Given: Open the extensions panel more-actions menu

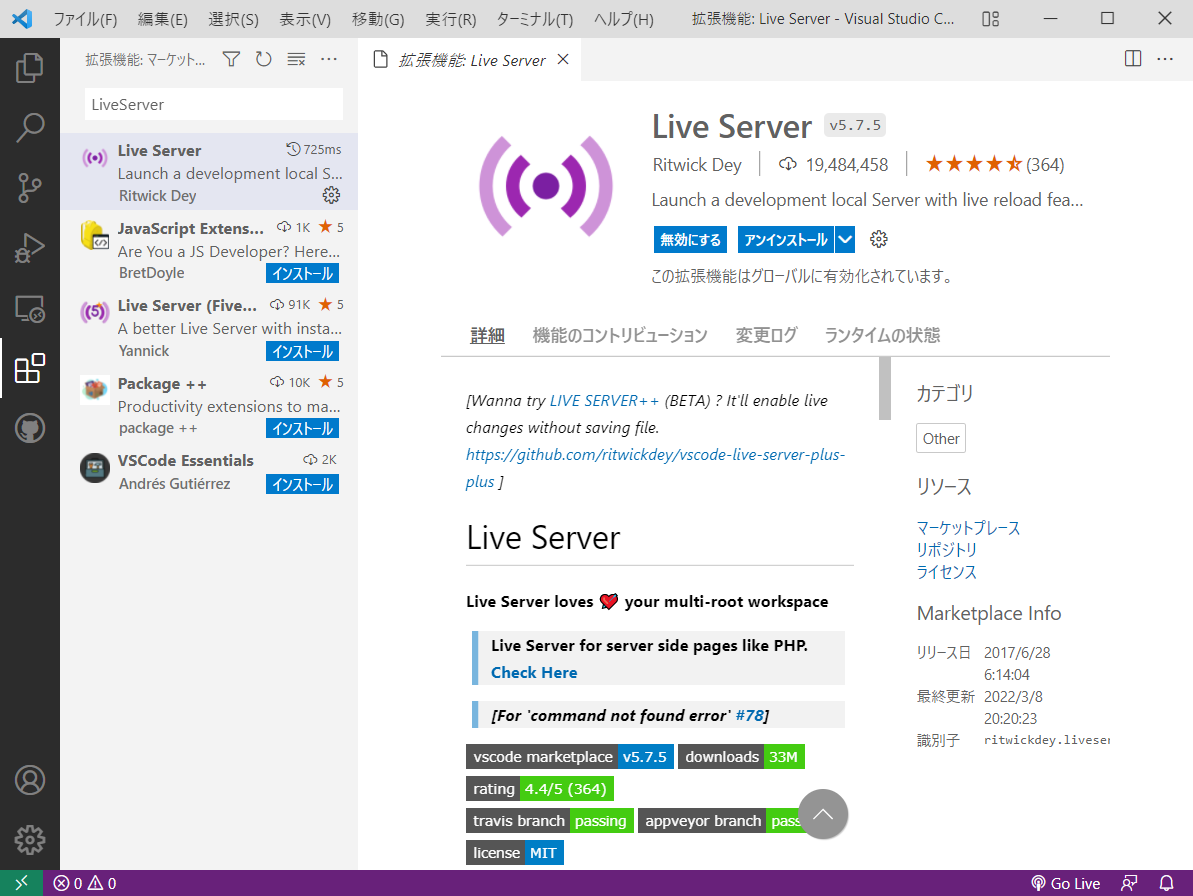Looking at the screenshot, I should [329, 59].
